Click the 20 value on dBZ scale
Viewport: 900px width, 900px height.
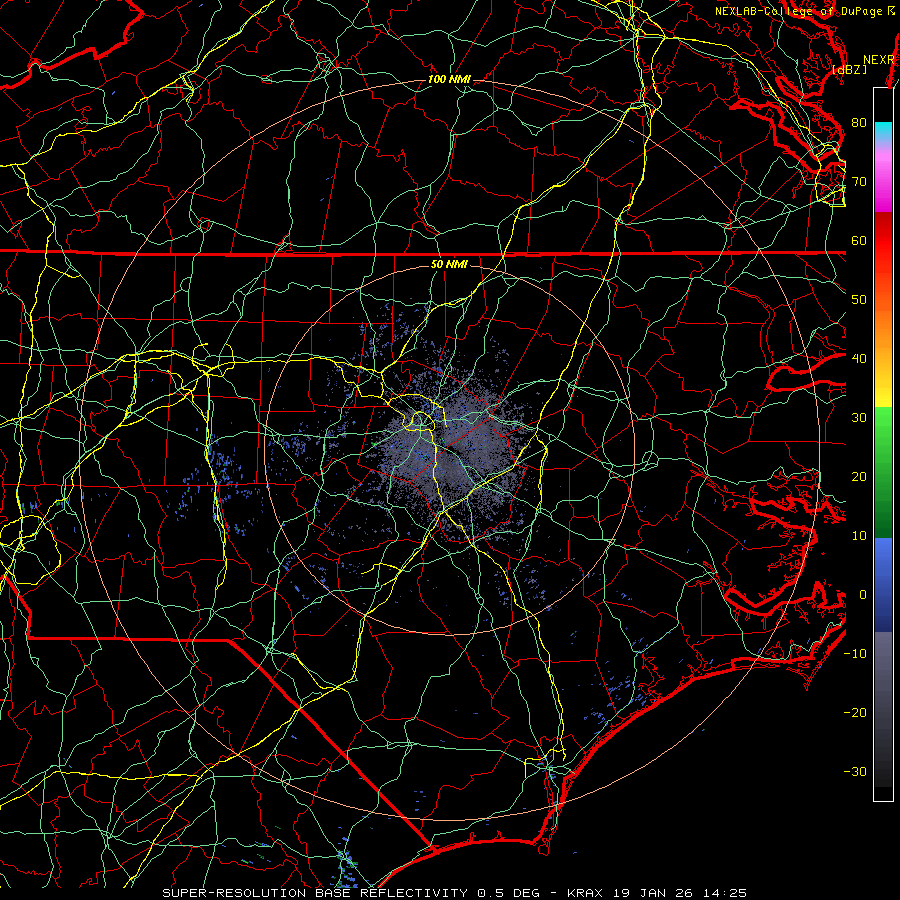[859, 477]
